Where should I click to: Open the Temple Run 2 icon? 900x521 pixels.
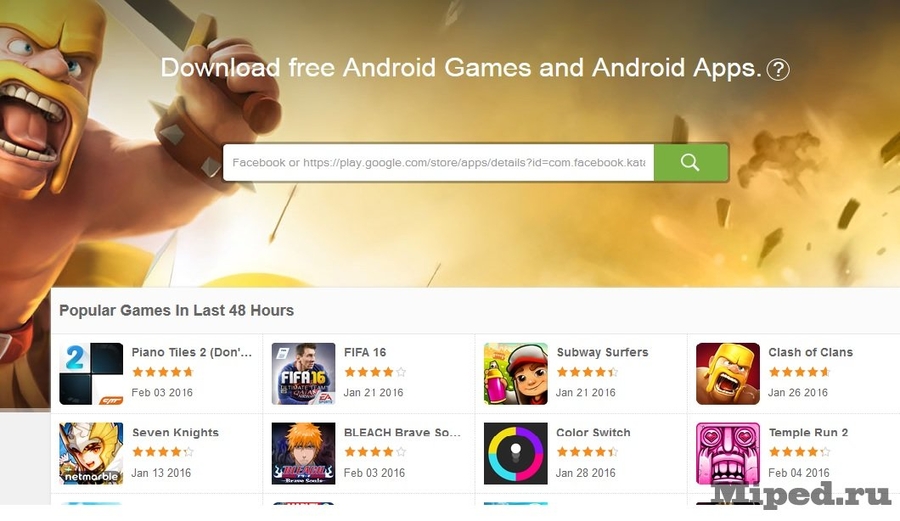click(x=728, y=454)
